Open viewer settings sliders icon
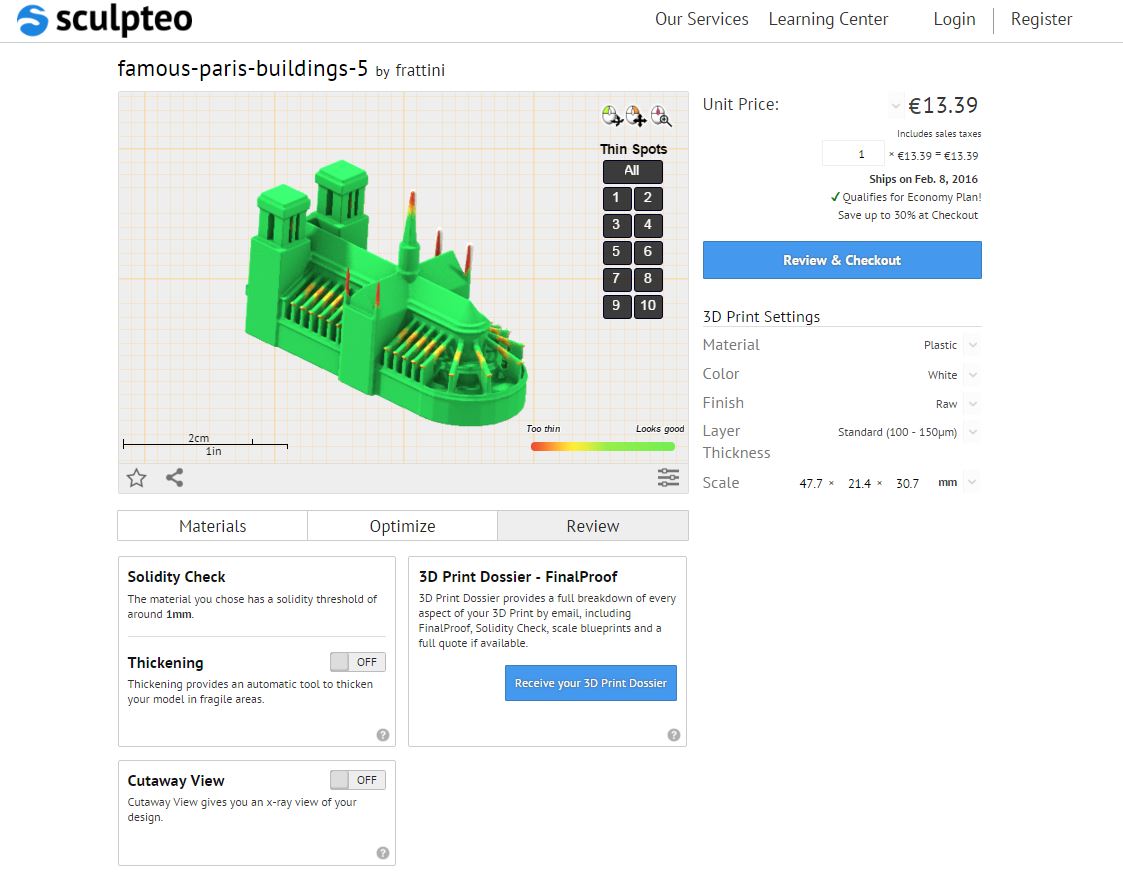Screen dimensions: 1123x878 click(x=668, y=478)
